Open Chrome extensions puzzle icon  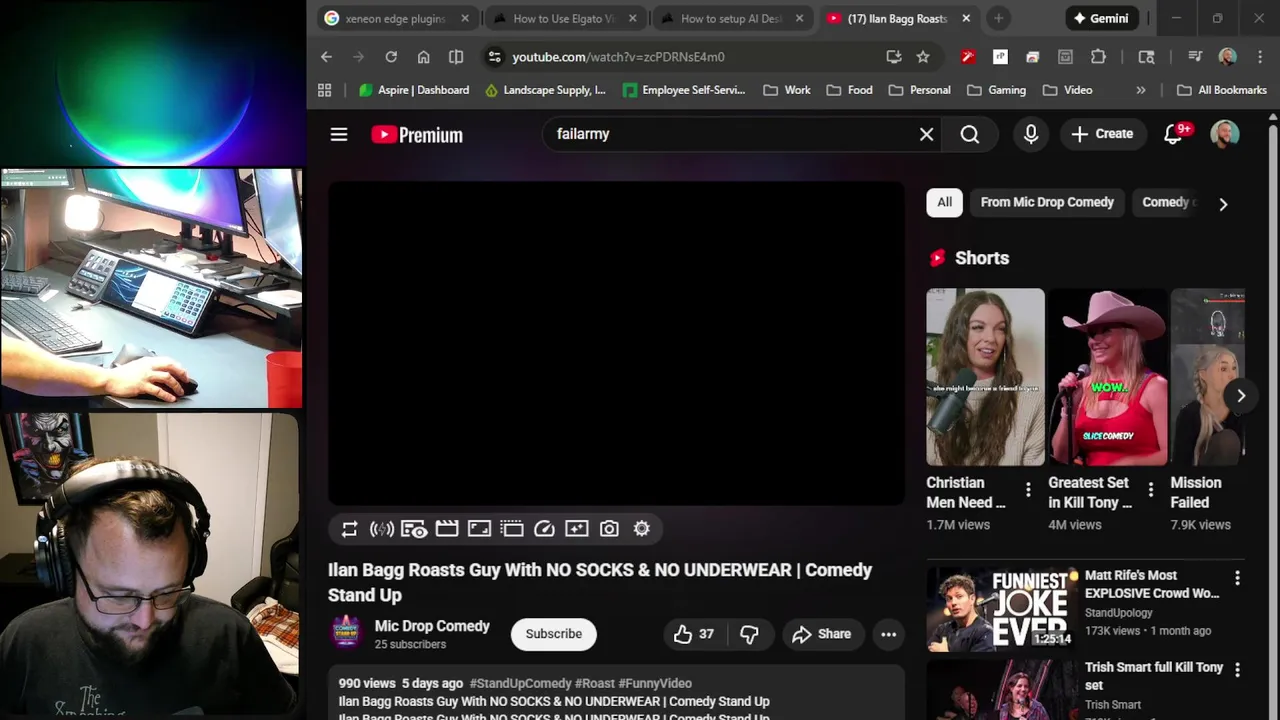[x=1098, y=57]
